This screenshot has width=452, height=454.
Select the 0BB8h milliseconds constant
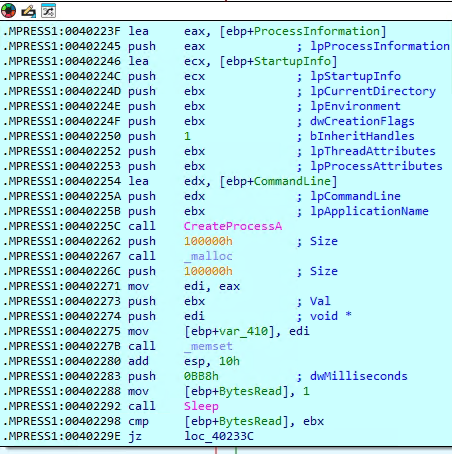(x=201, y=376)
